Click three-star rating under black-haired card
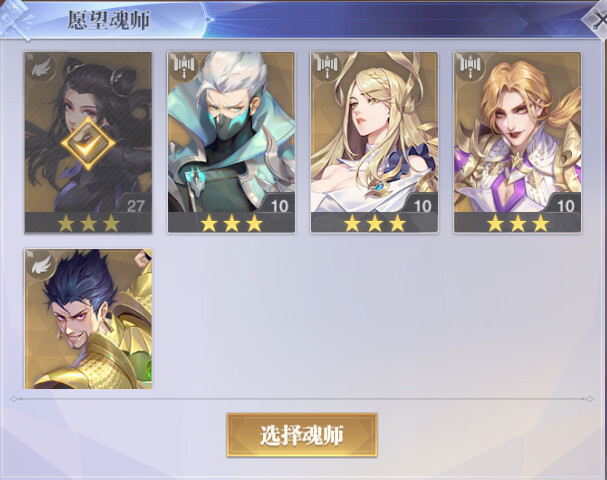 coord(88,223)
